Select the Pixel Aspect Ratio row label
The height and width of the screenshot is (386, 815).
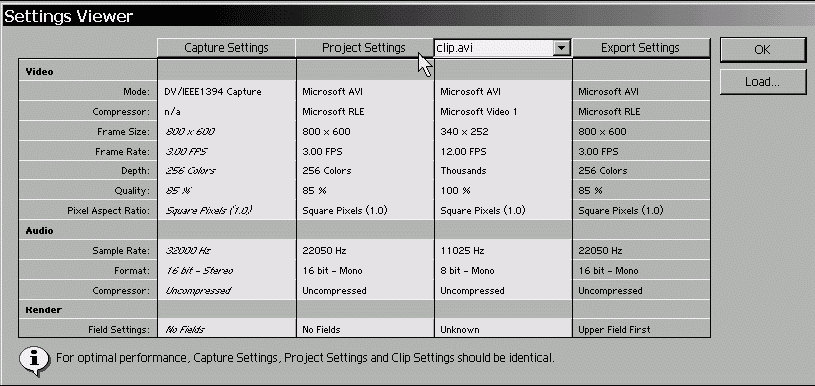pyautogui.click(x=108, y=211)
